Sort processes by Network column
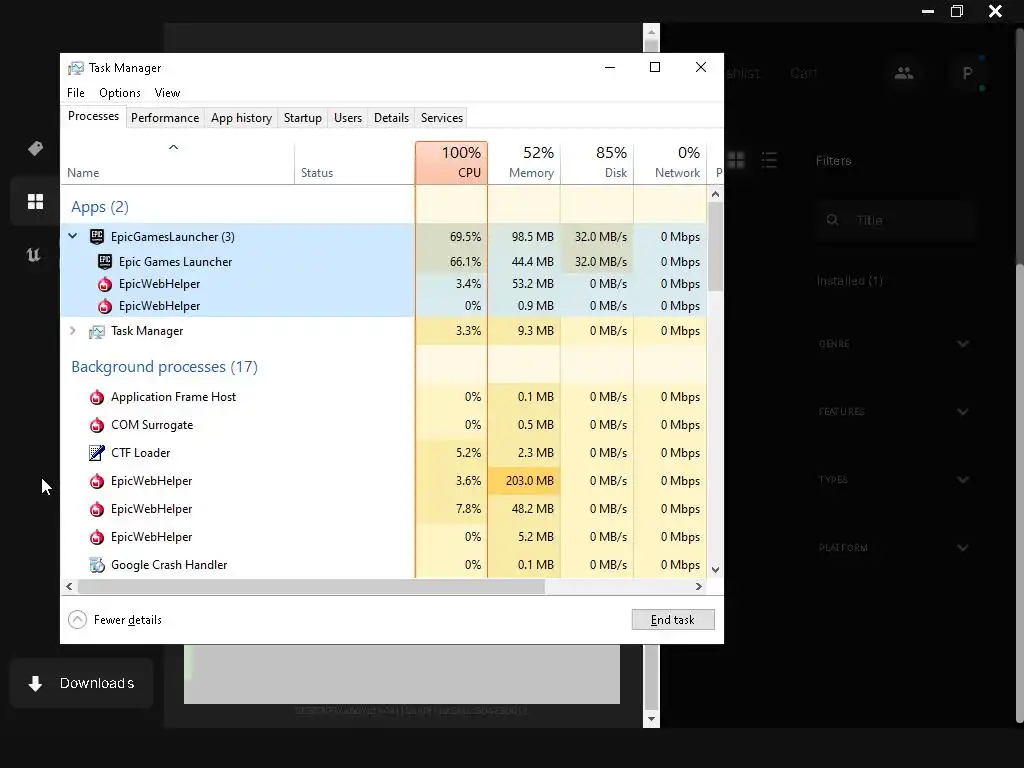Viewport: 1024px width, 768px height. (x=670, y=163)
